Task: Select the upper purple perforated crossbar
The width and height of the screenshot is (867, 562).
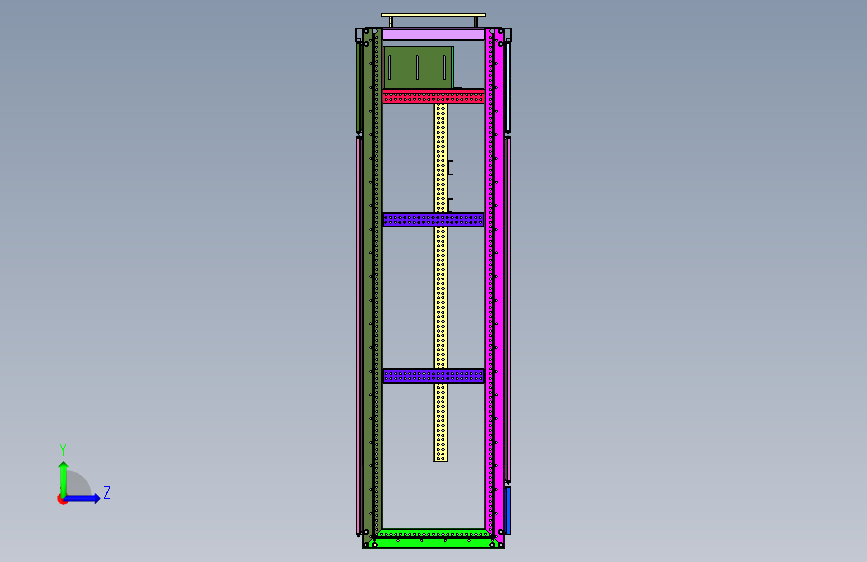Action: click(434, 220)
